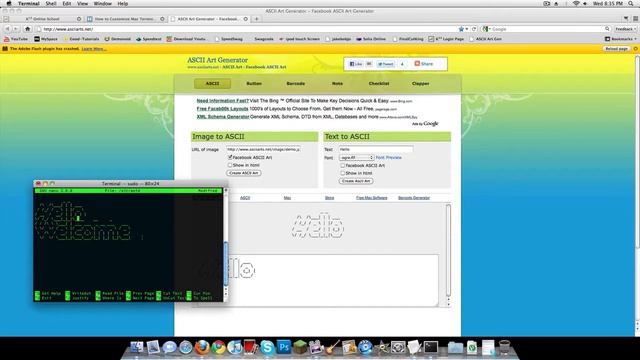Viewport: 640px width, 360px height.
Task: Open a new tab with plus button
Action: pyautogui.click(x=257, y=19)
